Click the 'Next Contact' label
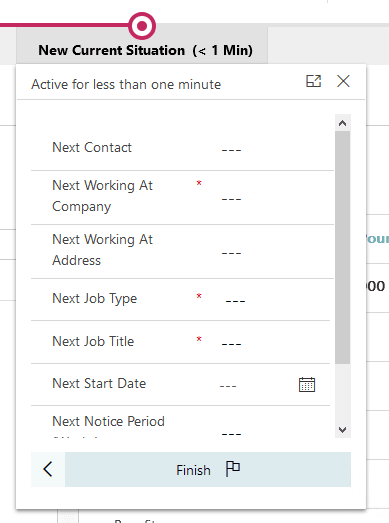 (92, 147)
